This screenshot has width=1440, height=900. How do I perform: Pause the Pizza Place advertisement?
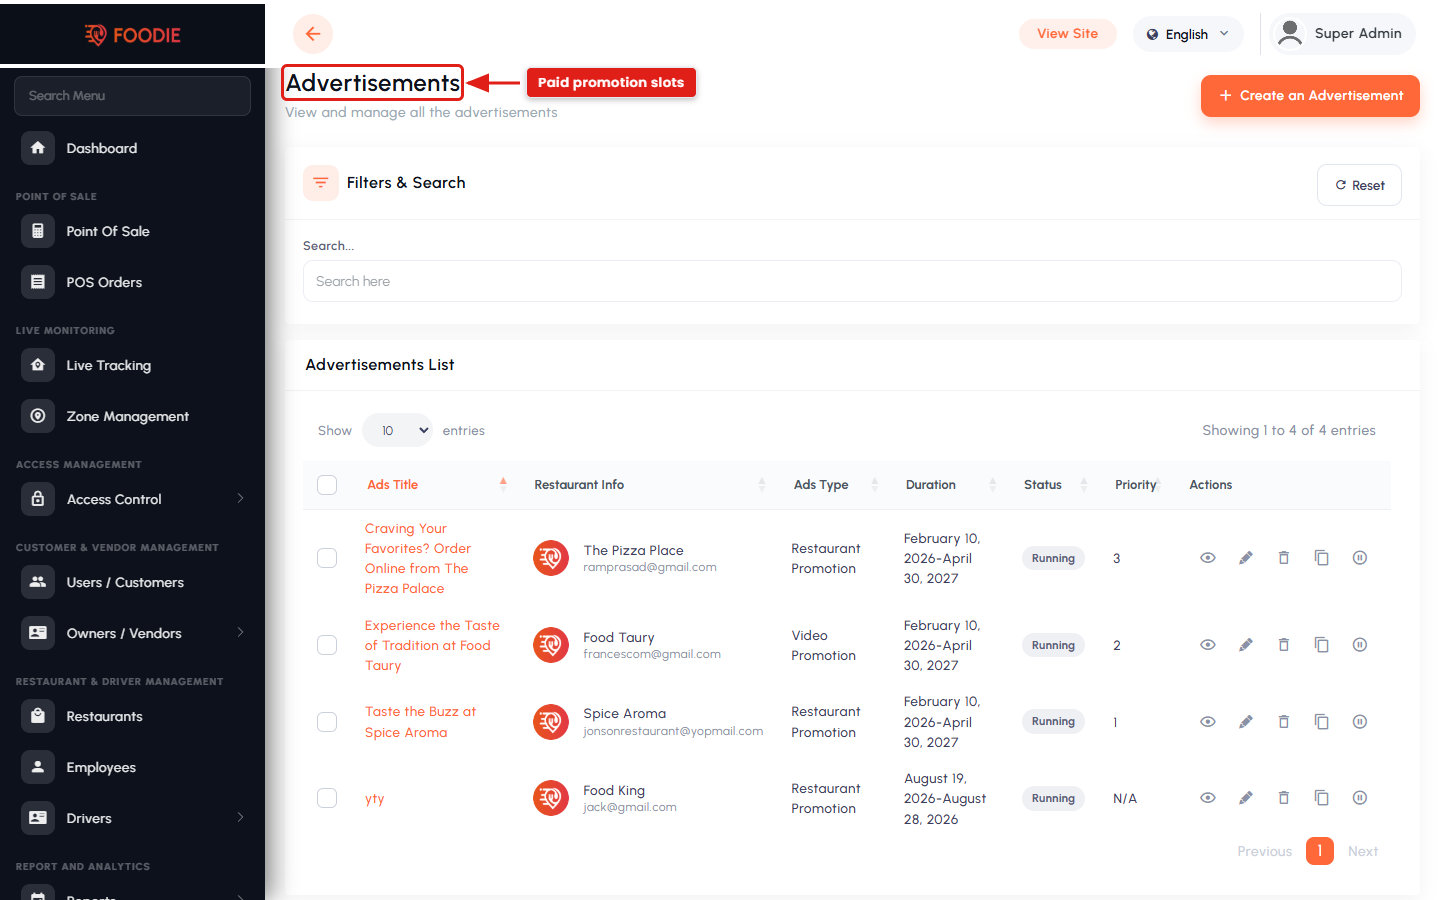click(x=1360, y=558)
